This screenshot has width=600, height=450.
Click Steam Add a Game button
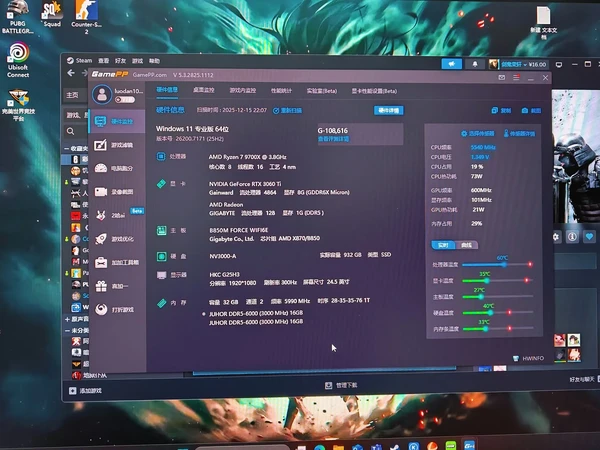click(x=85, y=391)
